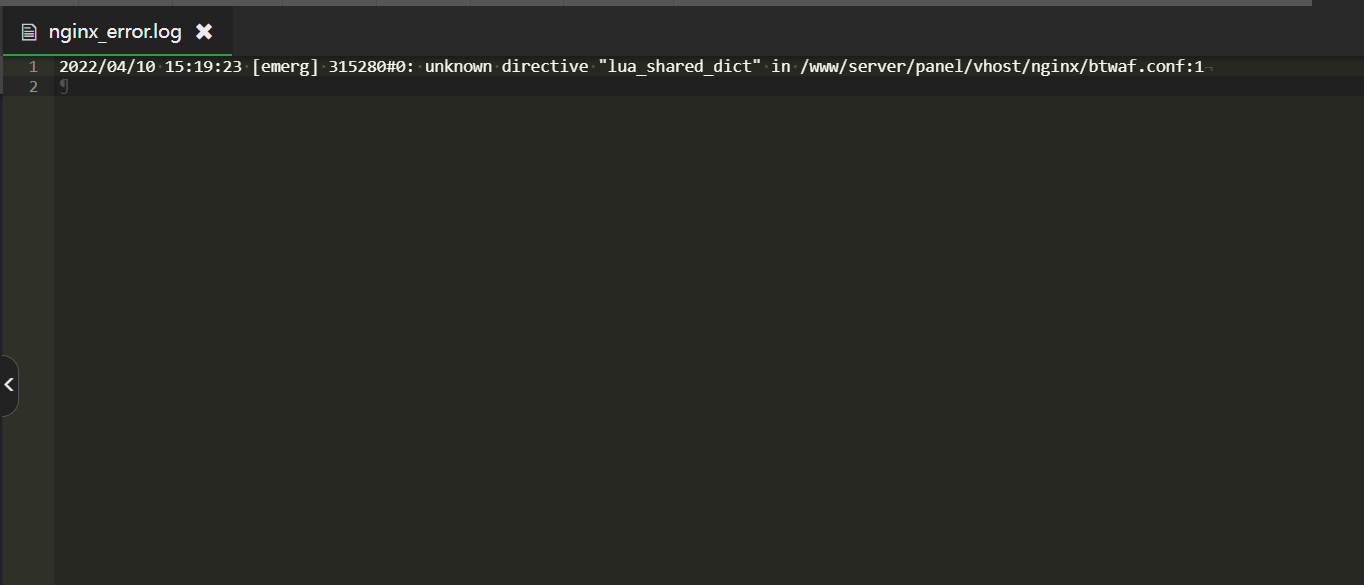Image resolution: width=1364 pixels, height=585 pixels.
Task: Click the paragraph mark on line 2
Action: pos(64,87)
